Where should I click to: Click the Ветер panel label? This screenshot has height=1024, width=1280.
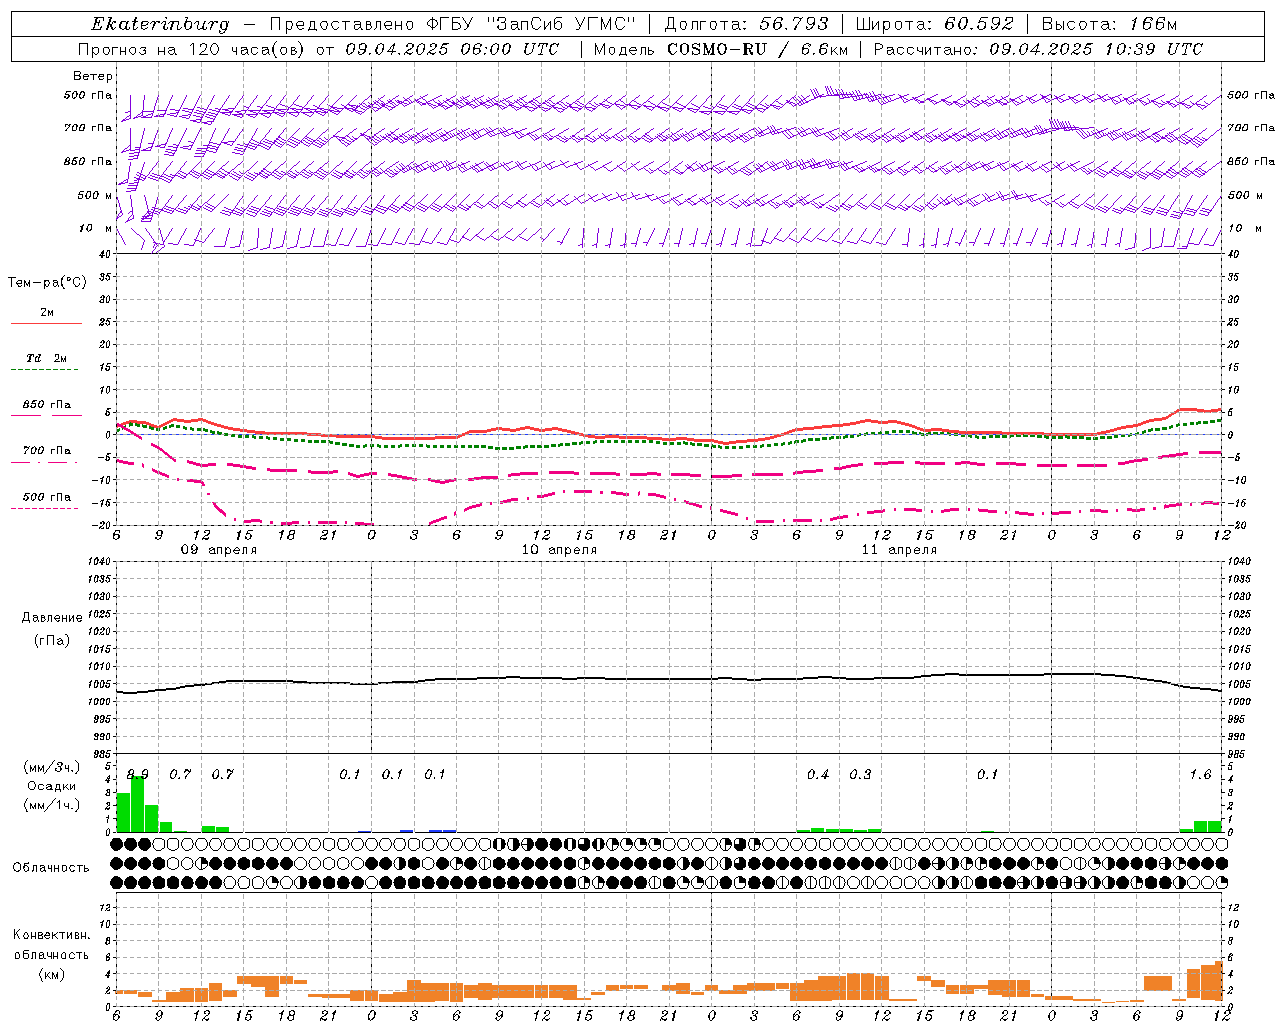[x=92, y=76]
